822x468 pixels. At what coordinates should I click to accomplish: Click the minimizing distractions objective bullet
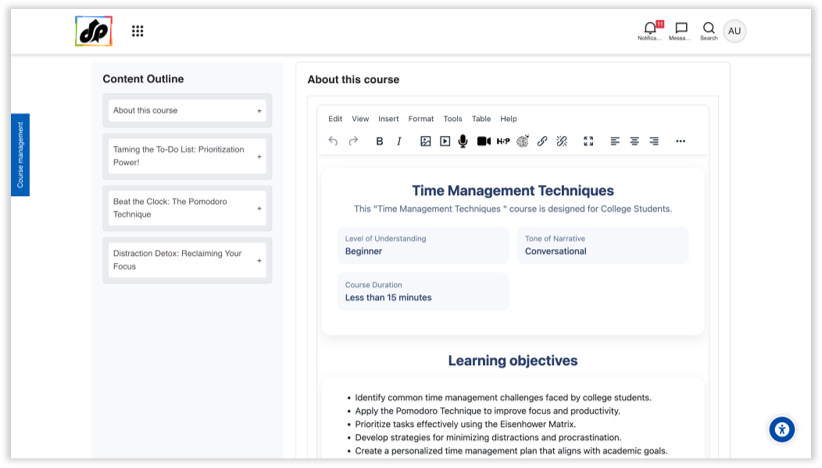488,438
